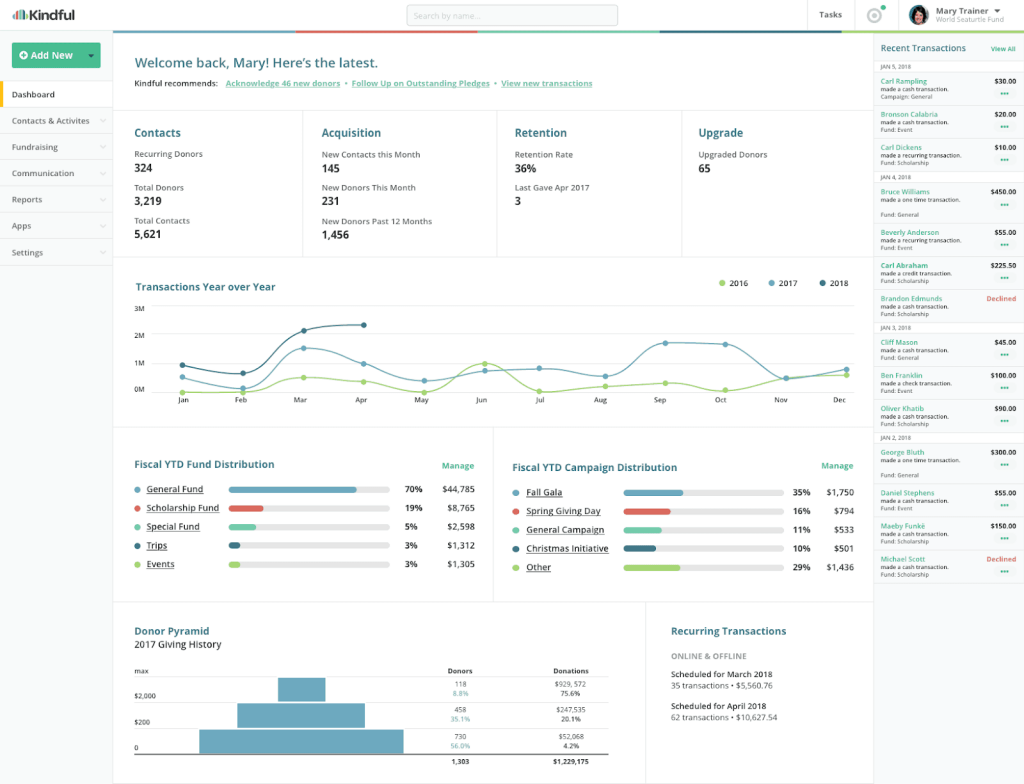Open the Events fund link
This screenshot has width=1024, height=784.
coord(161,564)
